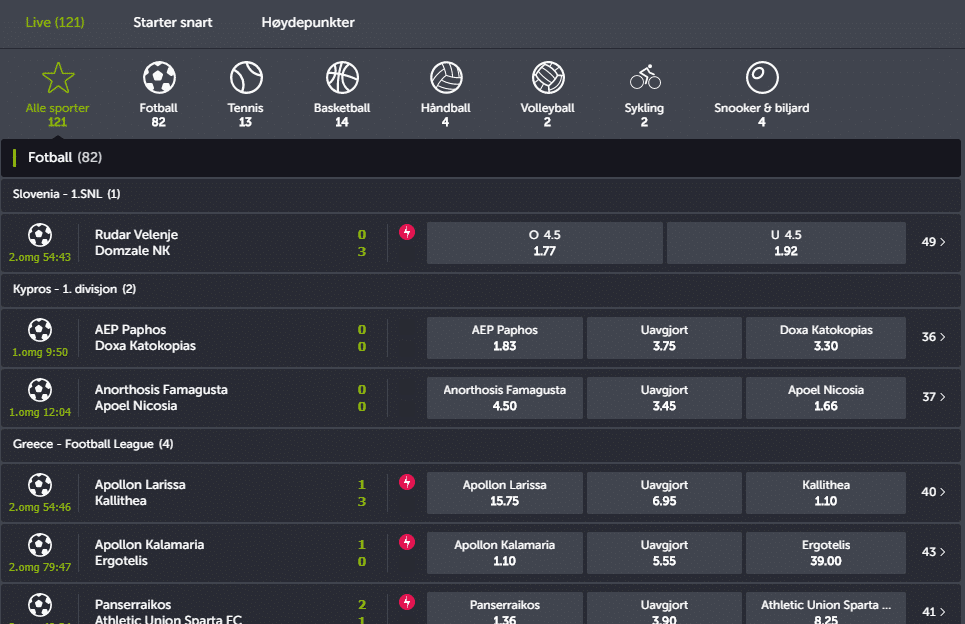The height and width of the screenshot is (624, 965).
Task: Select the Håndball sport icon
Action: coord(446,78)
